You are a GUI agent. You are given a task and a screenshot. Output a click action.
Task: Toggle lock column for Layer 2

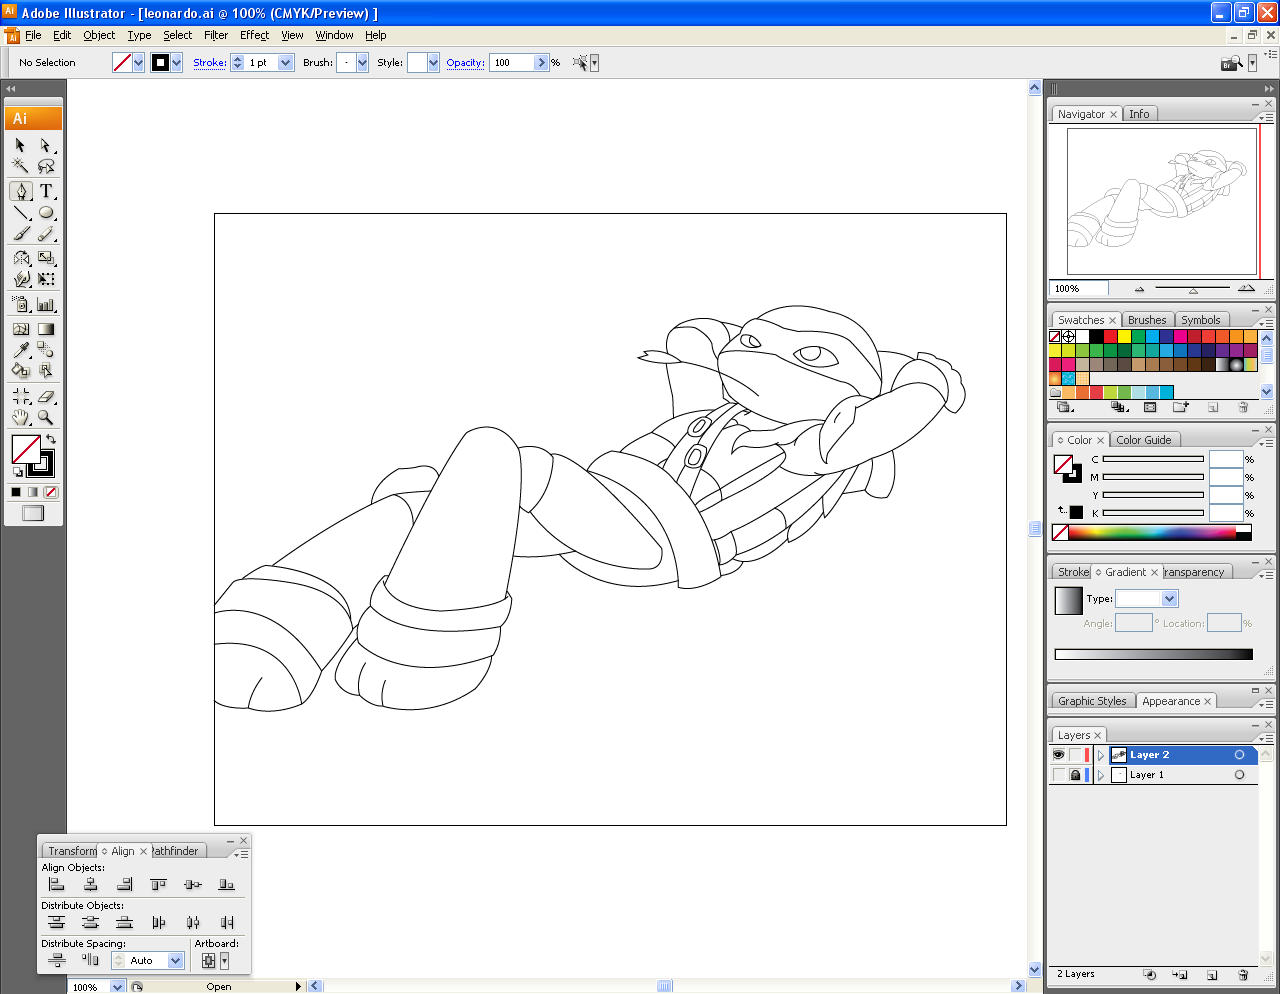pyautogui.click(x=1075, y=755)
